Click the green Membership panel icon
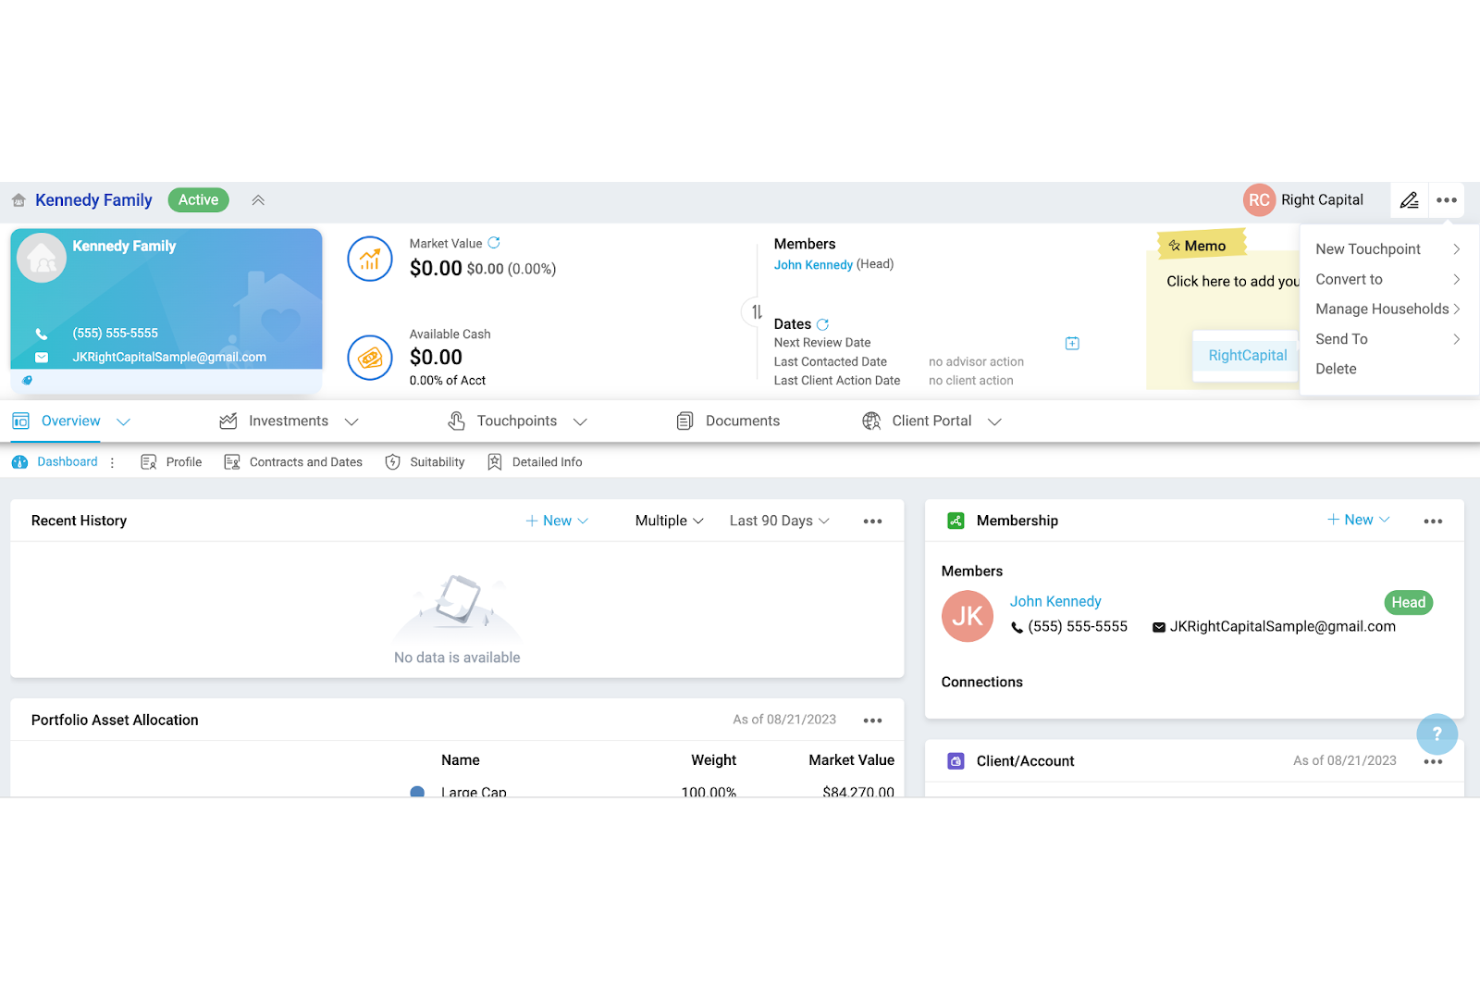The image size is (1480, 987). pyautogui.click(x=956, y=521)
